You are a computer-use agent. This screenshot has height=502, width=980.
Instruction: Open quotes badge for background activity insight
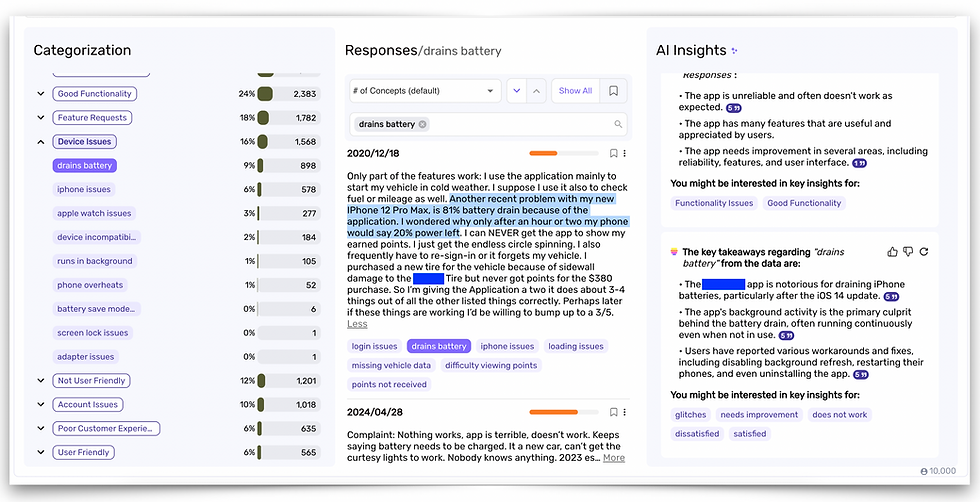(786, 336)
